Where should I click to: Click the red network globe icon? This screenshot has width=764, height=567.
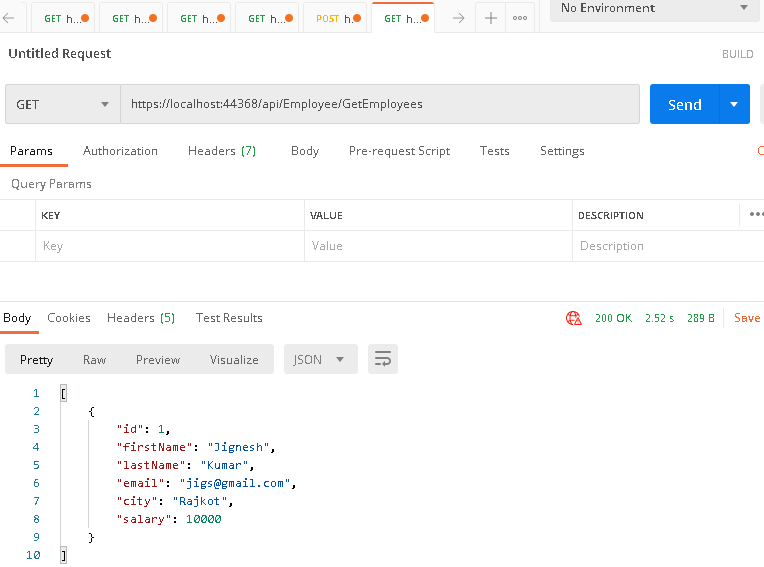574,318
